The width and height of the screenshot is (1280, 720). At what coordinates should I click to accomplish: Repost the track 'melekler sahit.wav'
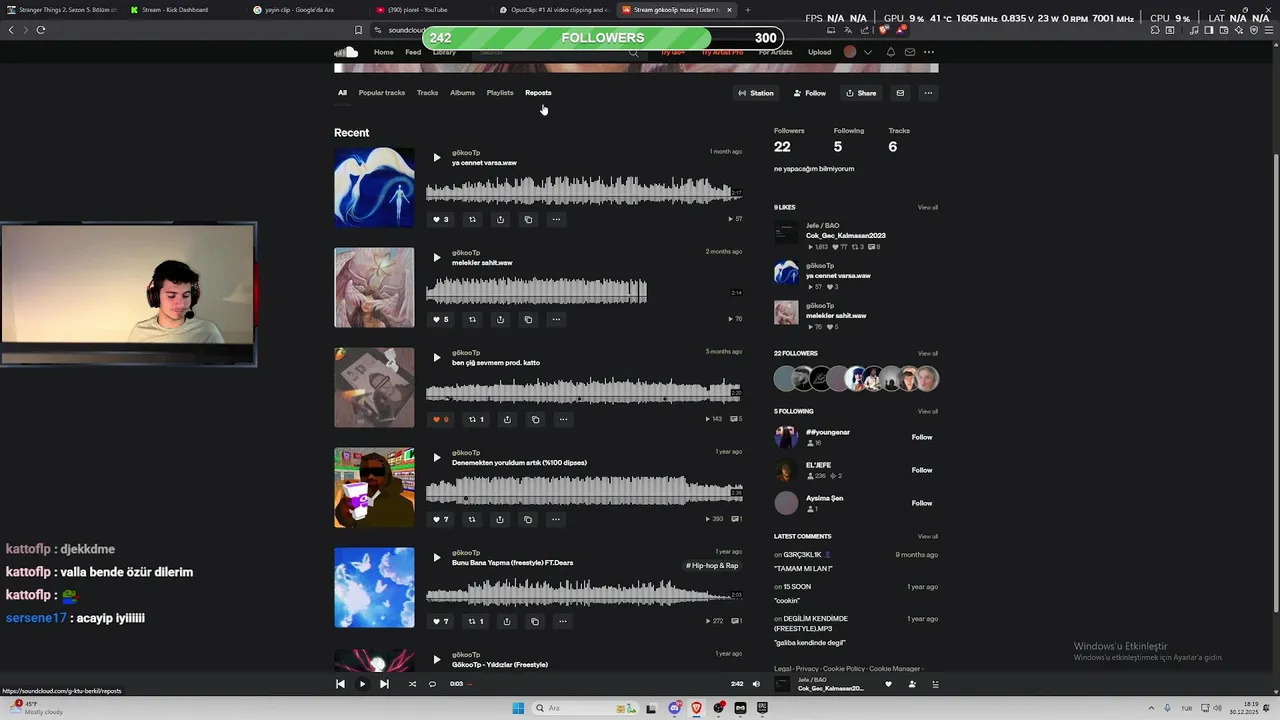click(x=473, y=319)
